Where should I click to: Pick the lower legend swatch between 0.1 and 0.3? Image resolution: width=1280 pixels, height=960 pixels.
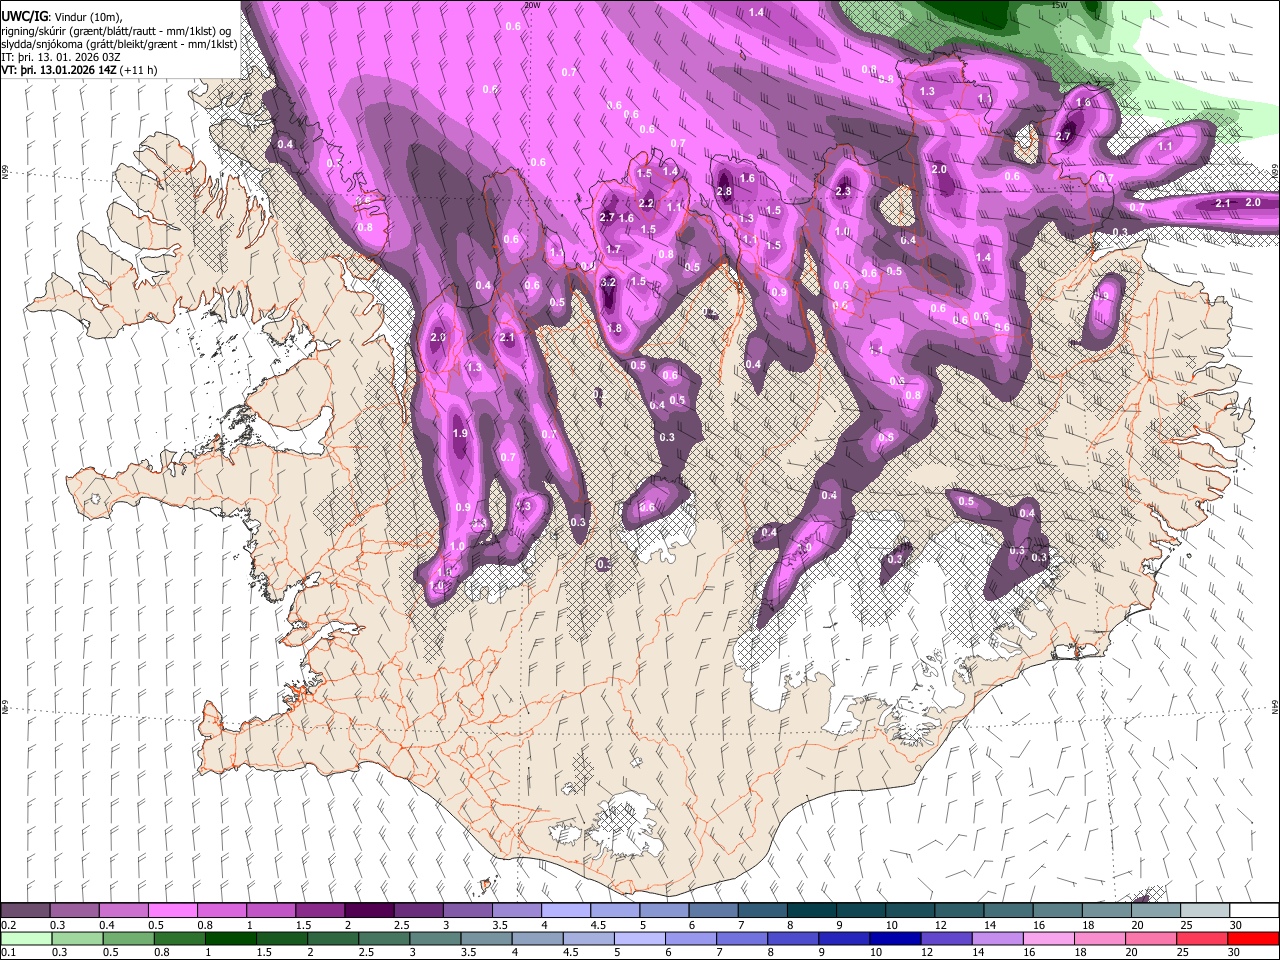[27, 938]
